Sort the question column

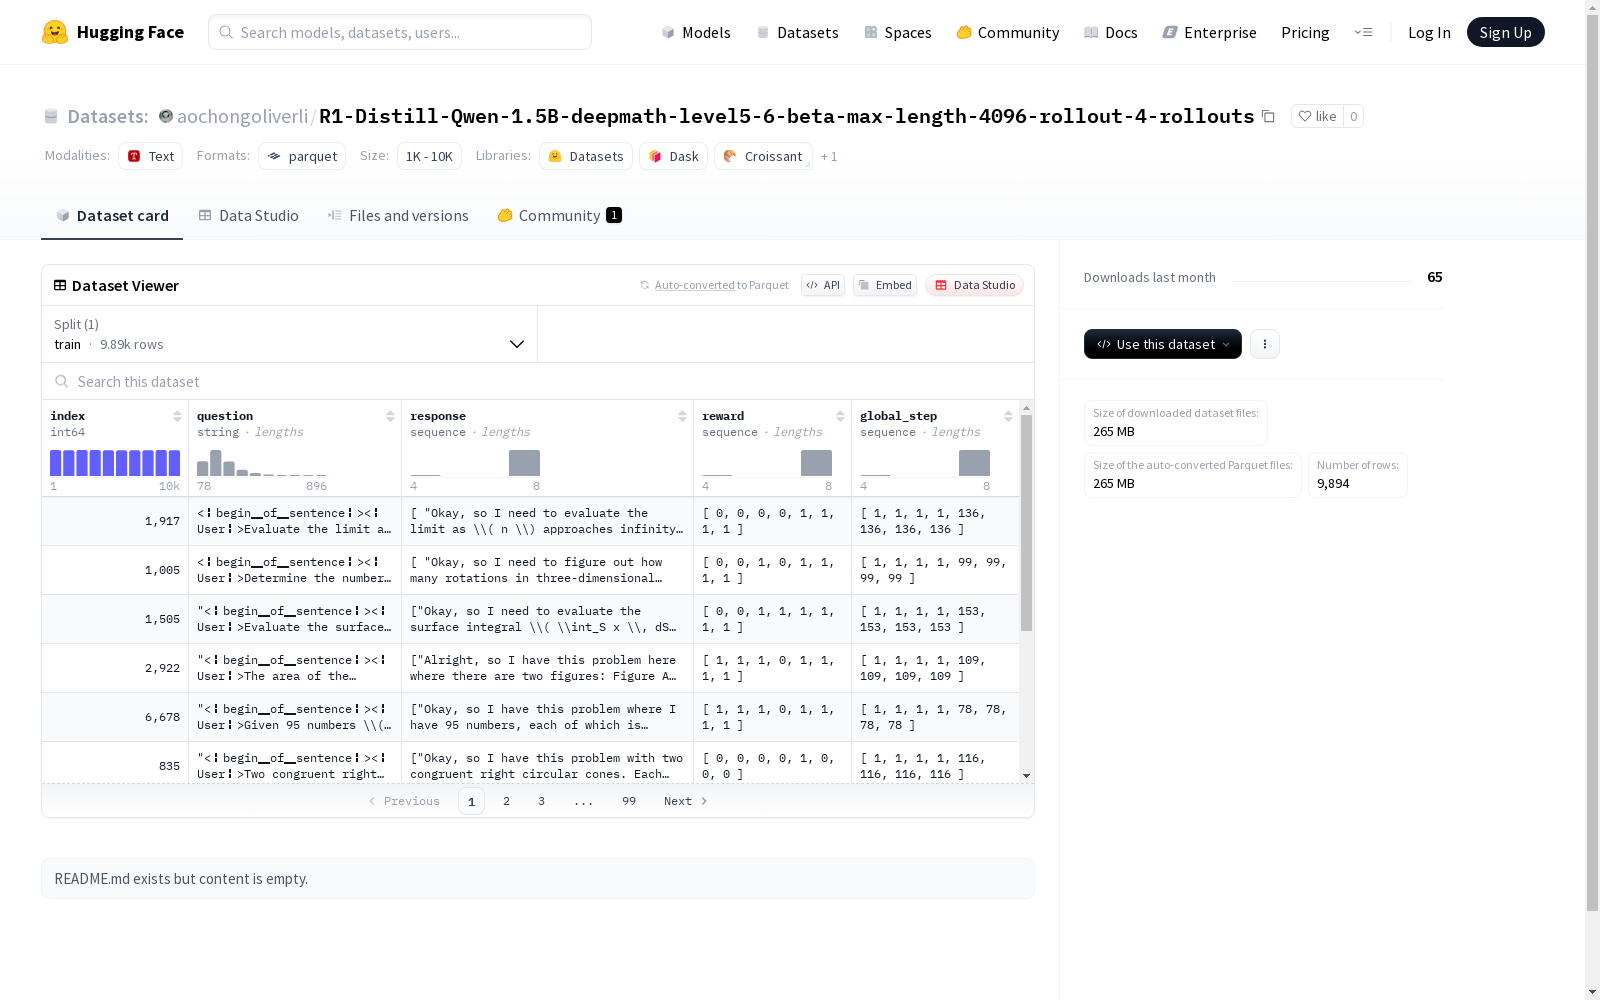[x=390, y=416]
